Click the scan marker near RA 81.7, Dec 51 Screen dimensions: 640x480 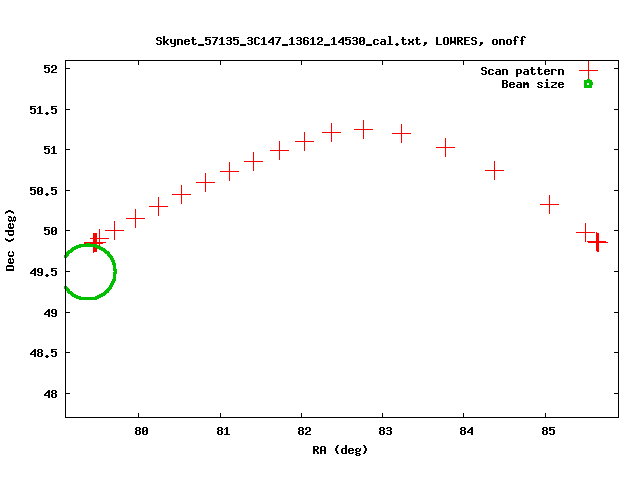pos(280,150)
